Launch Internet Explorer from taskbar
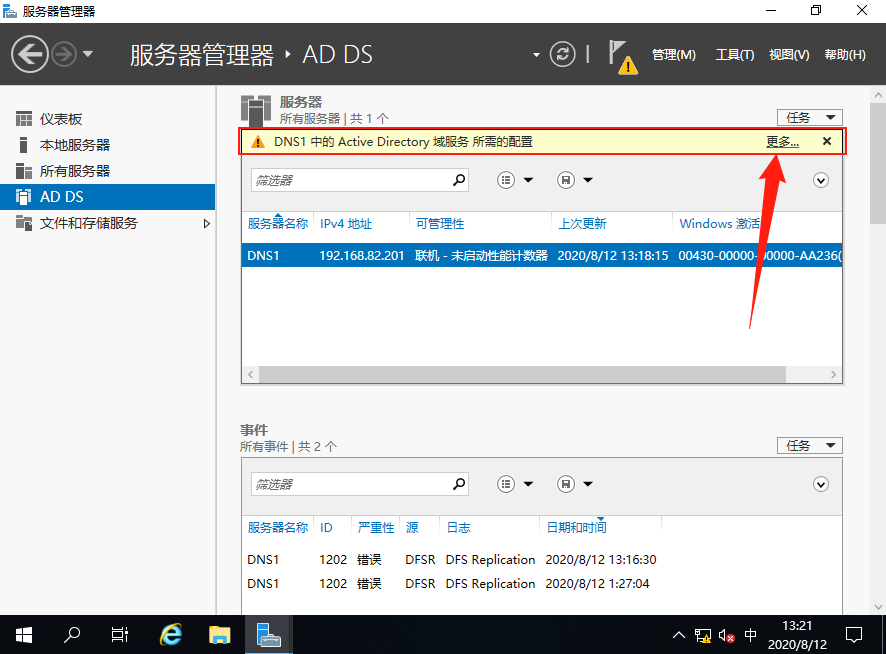Screen dimensions: 886x654 [171, 635]
